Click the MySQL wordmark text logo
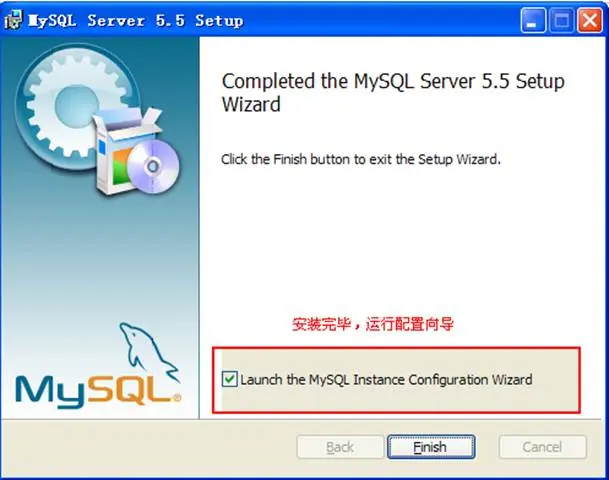This screenshot has width=609, height=480. pos(98,391)
